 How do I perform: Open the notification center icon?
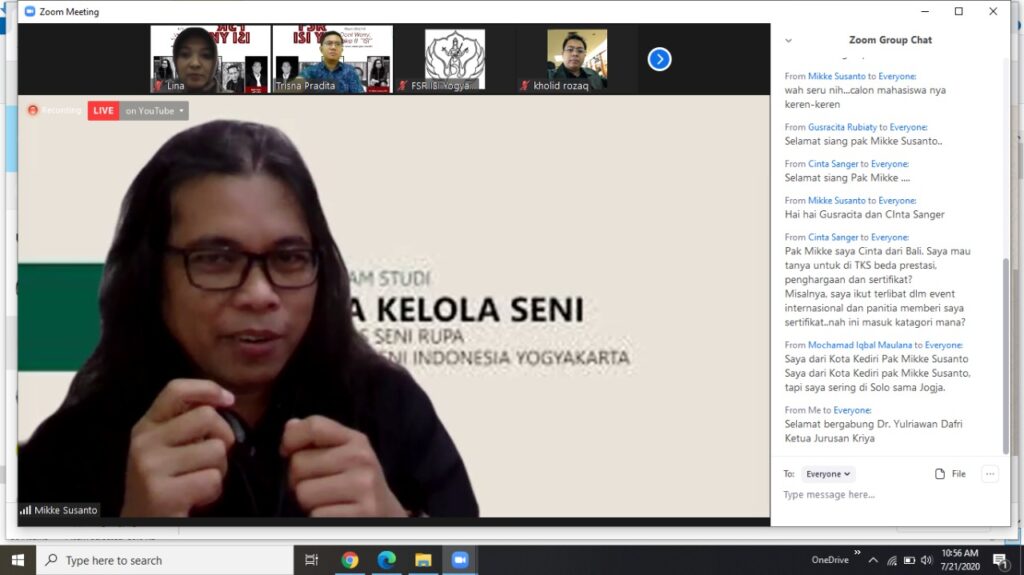pos(999,560)
